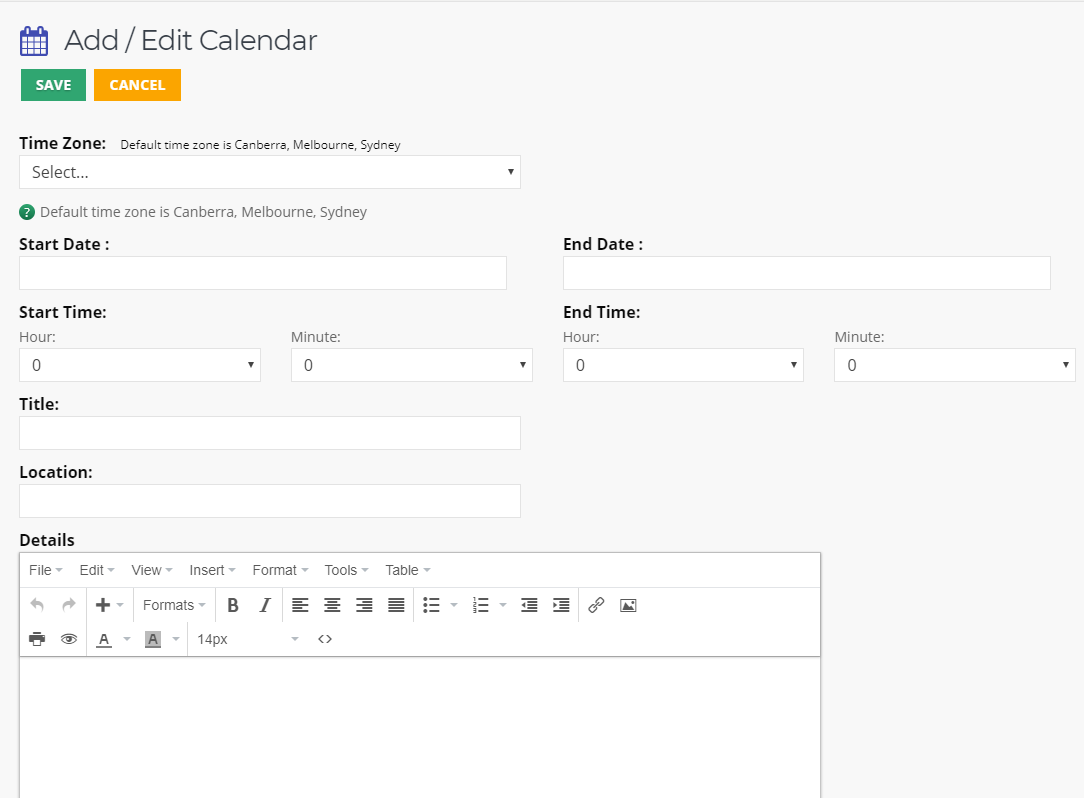Print the Details editor content
Screen dimensions: 1084x798
37,639
